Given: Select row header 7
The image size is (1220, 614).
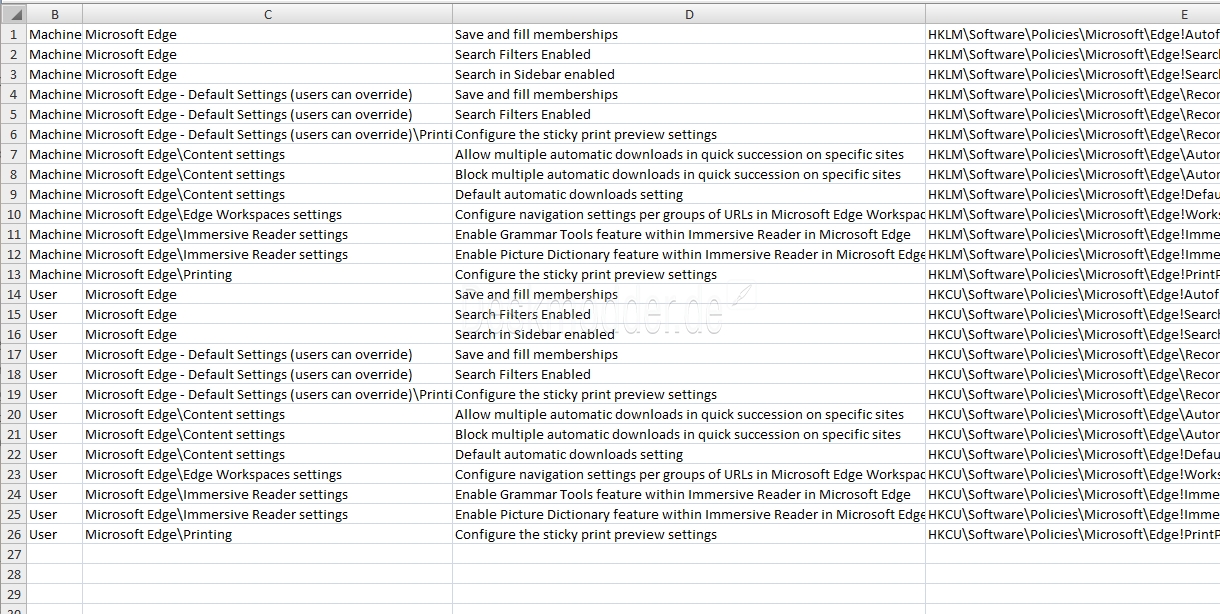Looking at the screenshot, I should pos(13,154).
